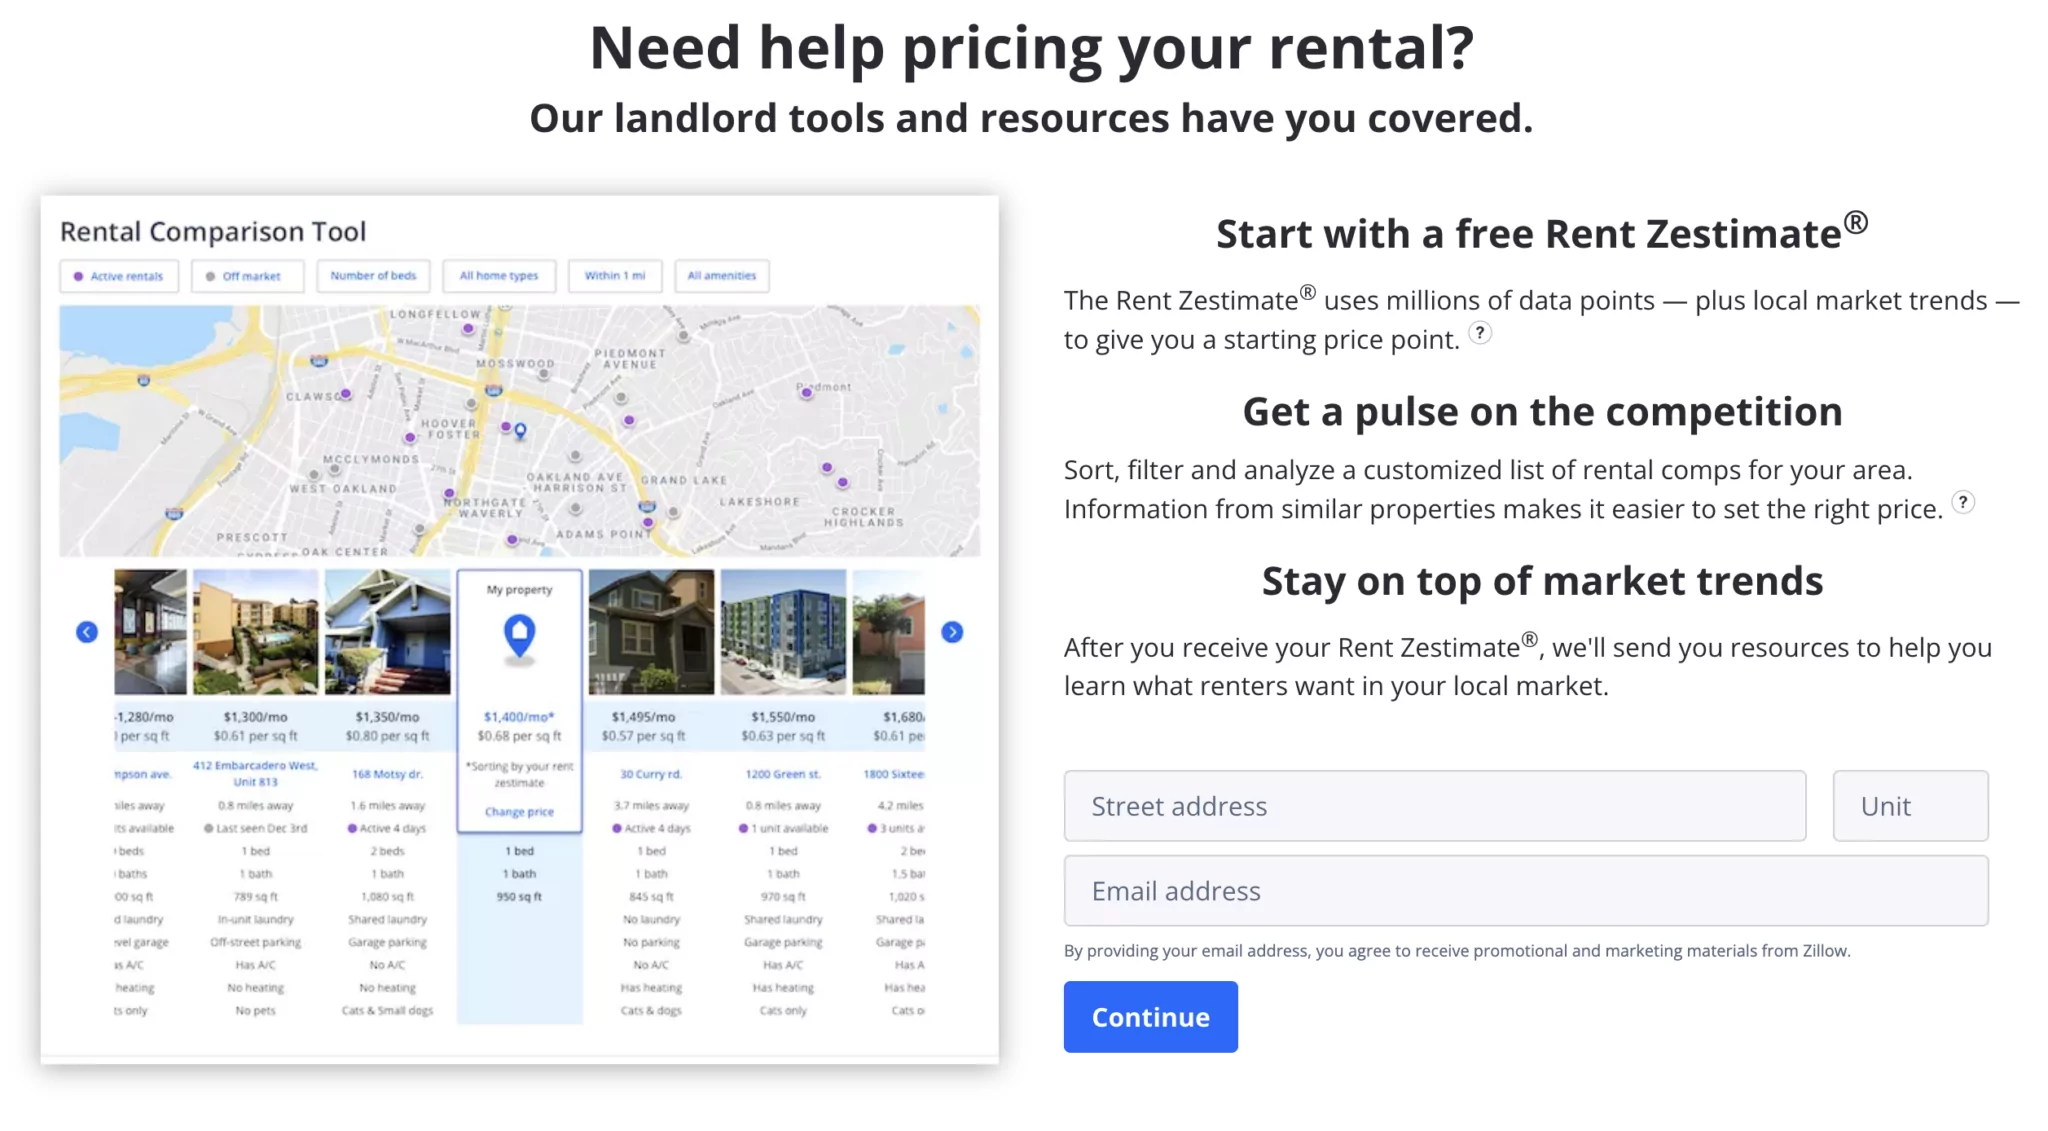Focus the Email address field

1526,890
